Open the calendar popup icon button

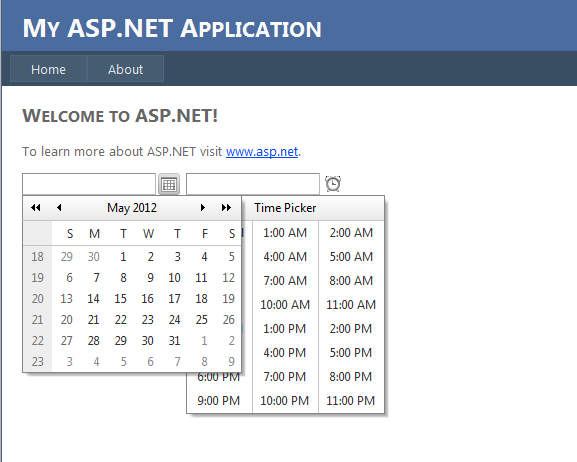pos(169,184)
